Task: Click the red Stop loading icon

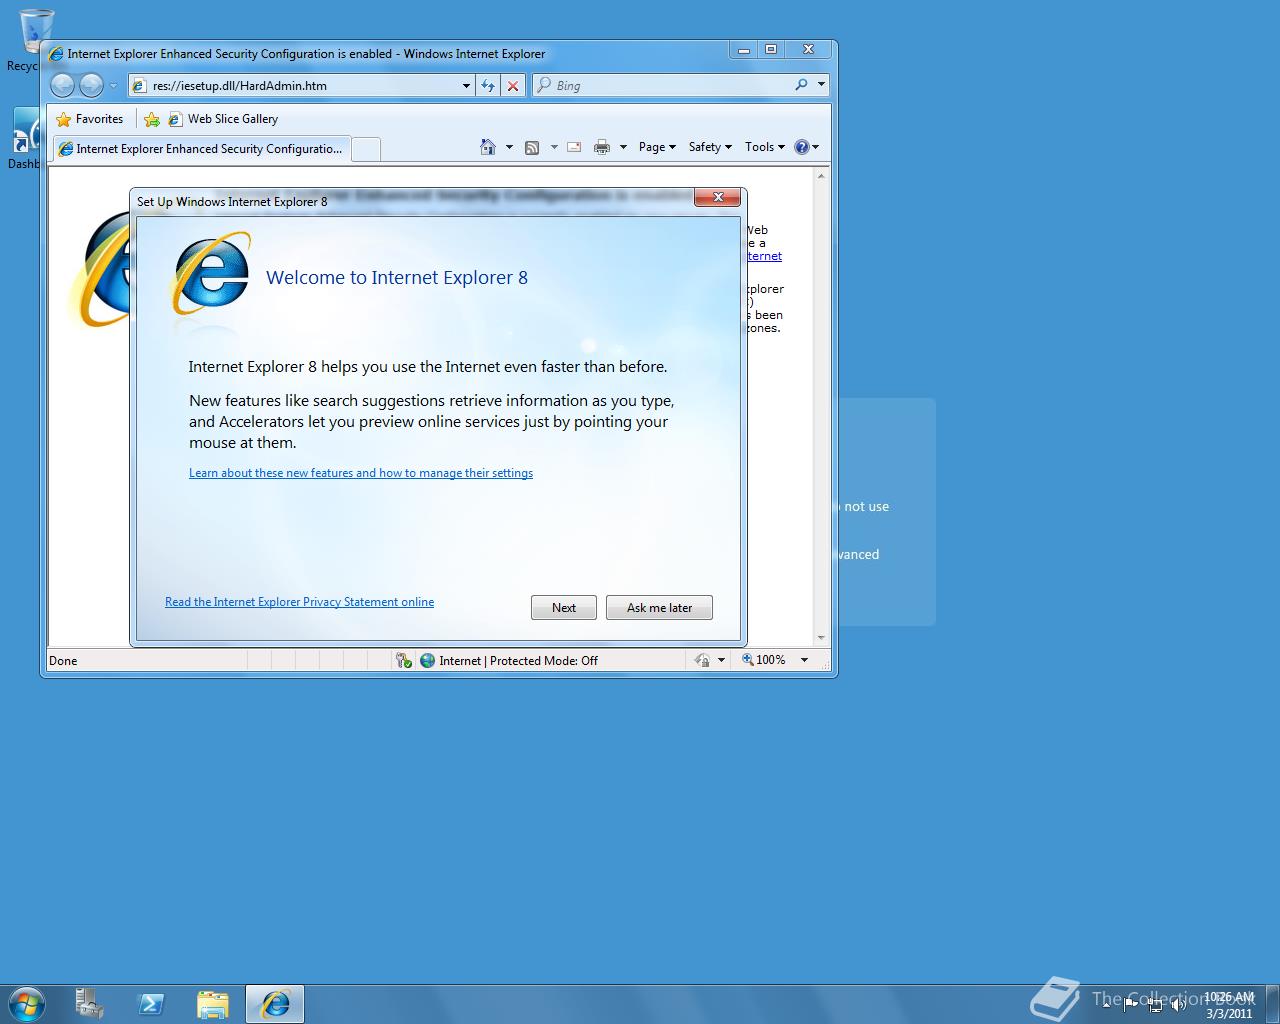Action: click(x=513, y=86)
